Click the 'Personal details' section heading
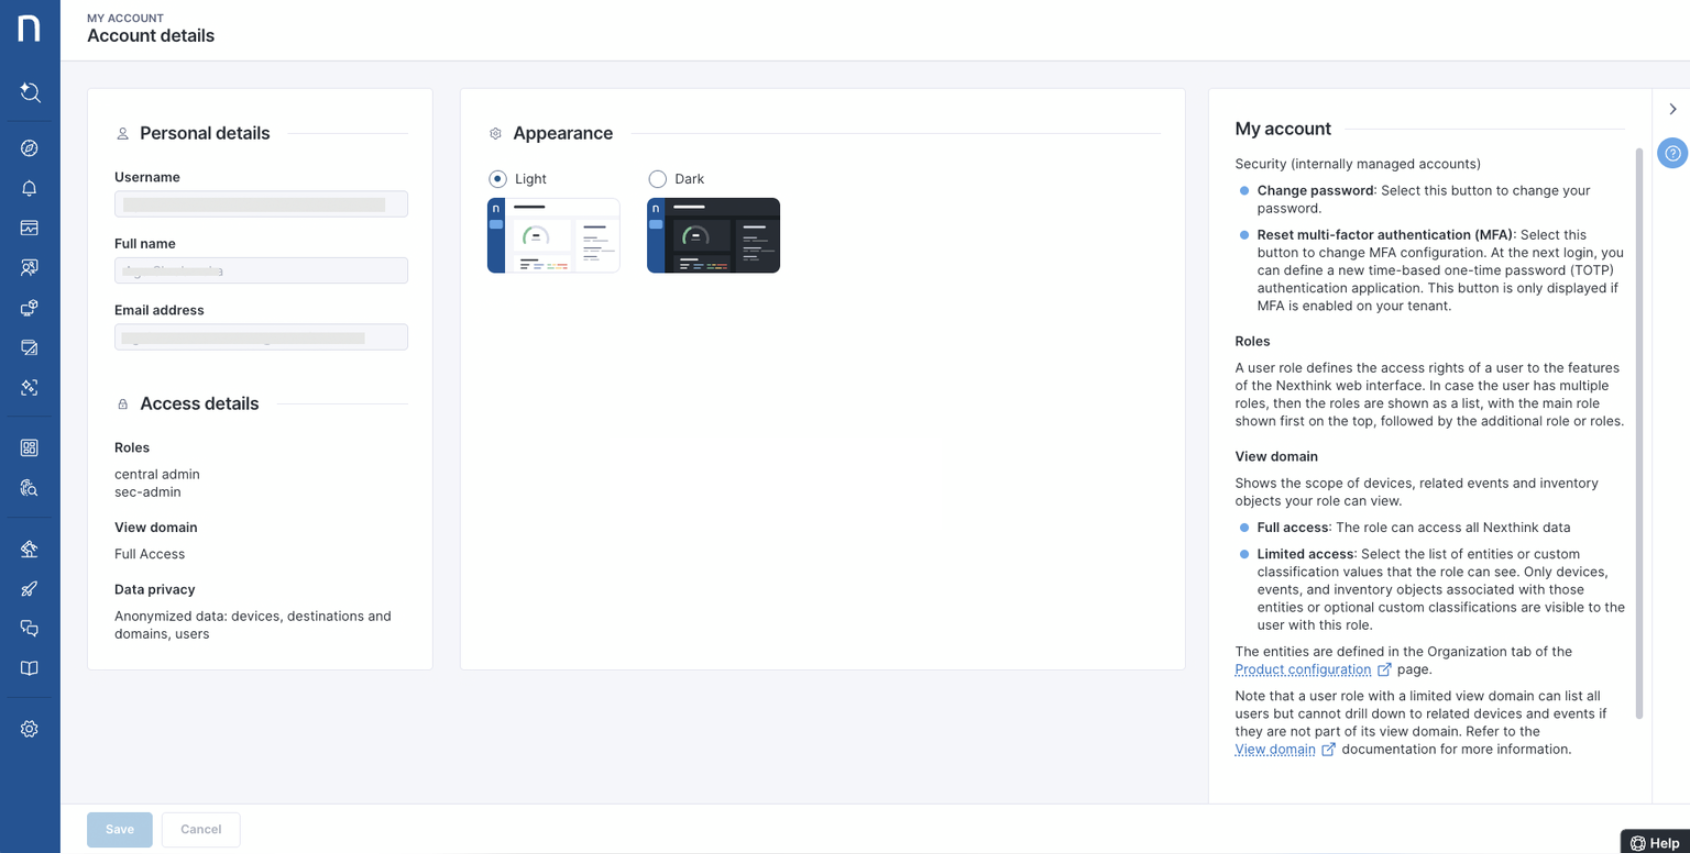 pyautogui.click(x=205, y=134)
